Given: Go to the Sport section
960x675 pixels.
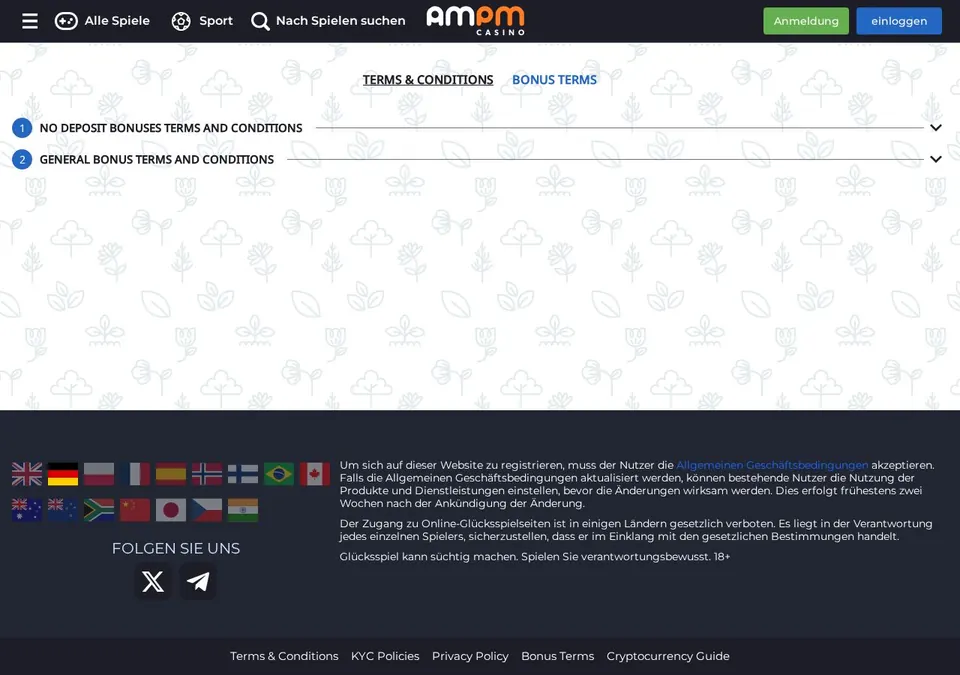Looking at the screenshot, I should click(202, 21).
